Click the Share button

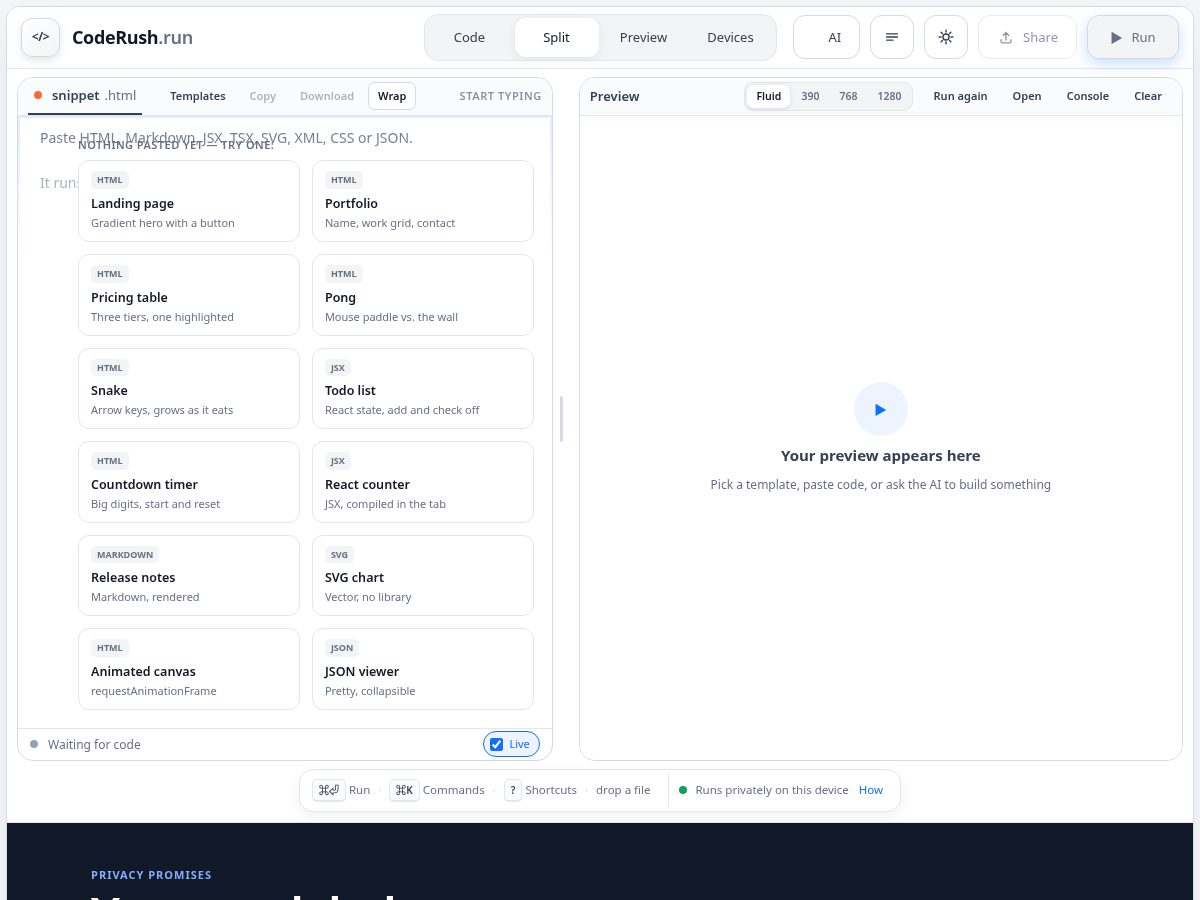click(1028, 37)
